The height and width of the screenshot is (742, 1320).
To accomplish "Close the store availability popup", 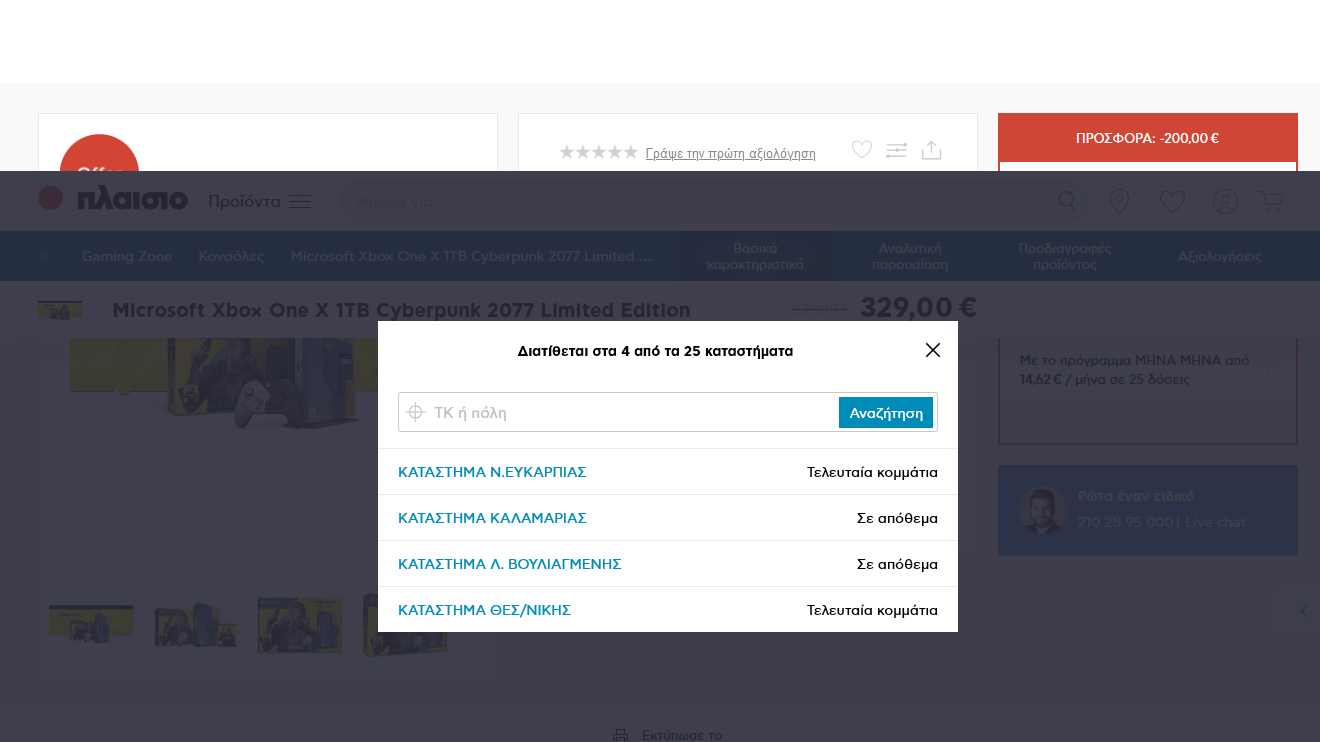I will (933, 350).
